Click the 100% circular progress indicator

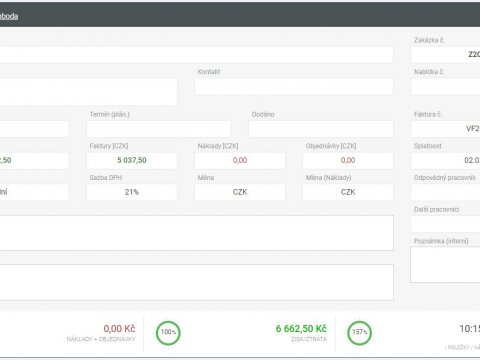click(168, 332)
